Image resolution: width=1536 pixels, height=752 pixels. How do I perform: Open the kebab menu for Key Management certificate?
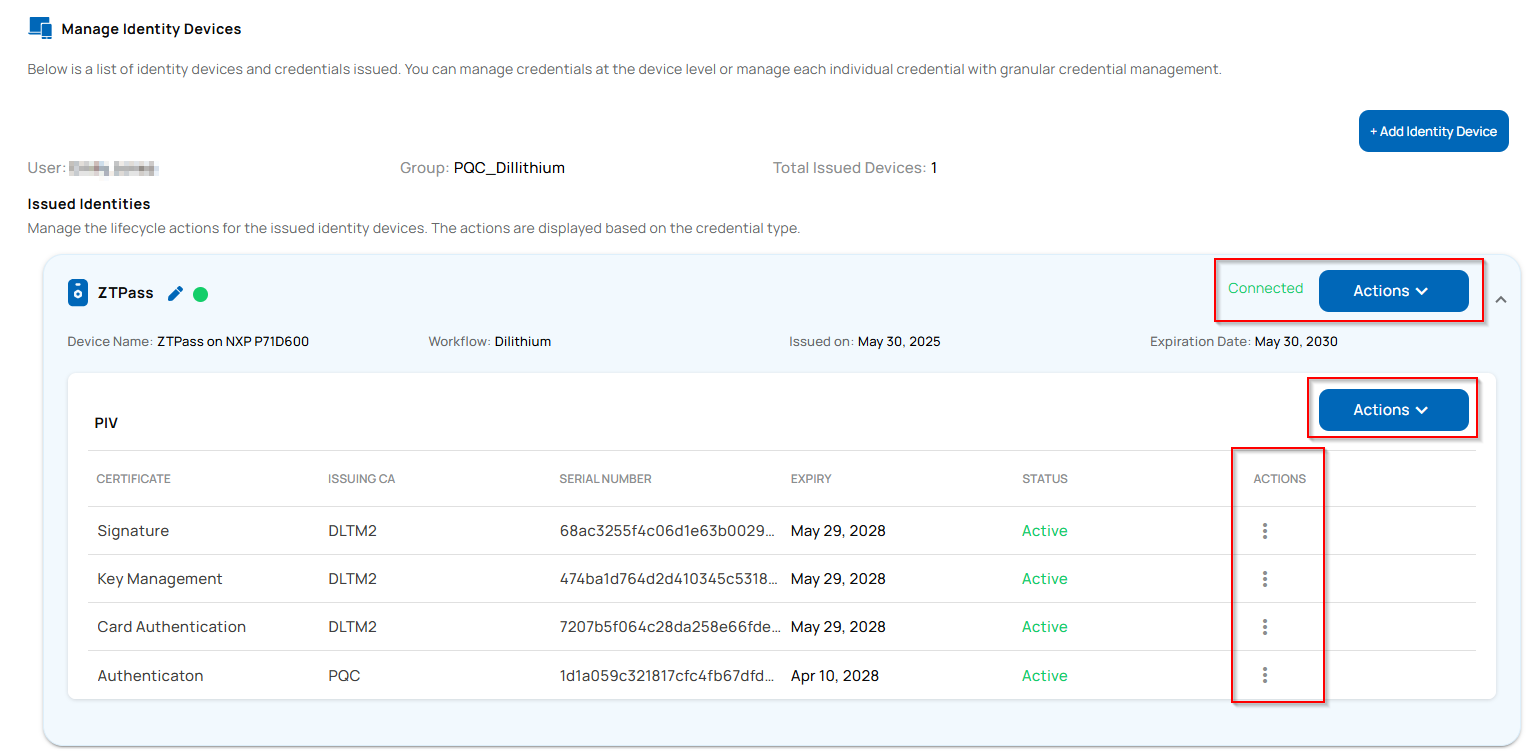(x=1264, y=578)
